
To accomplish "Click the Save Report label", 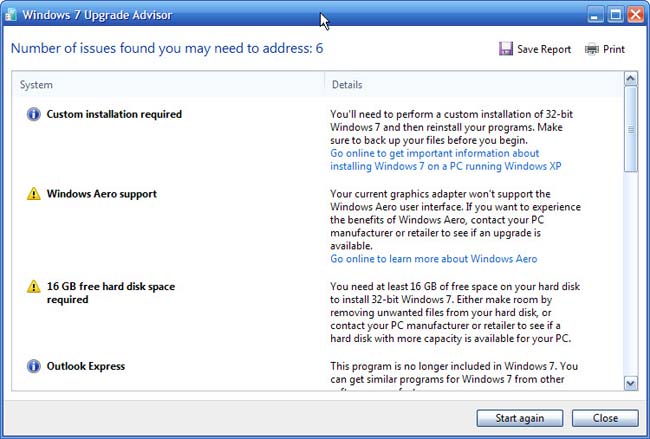I will (544, 49).
